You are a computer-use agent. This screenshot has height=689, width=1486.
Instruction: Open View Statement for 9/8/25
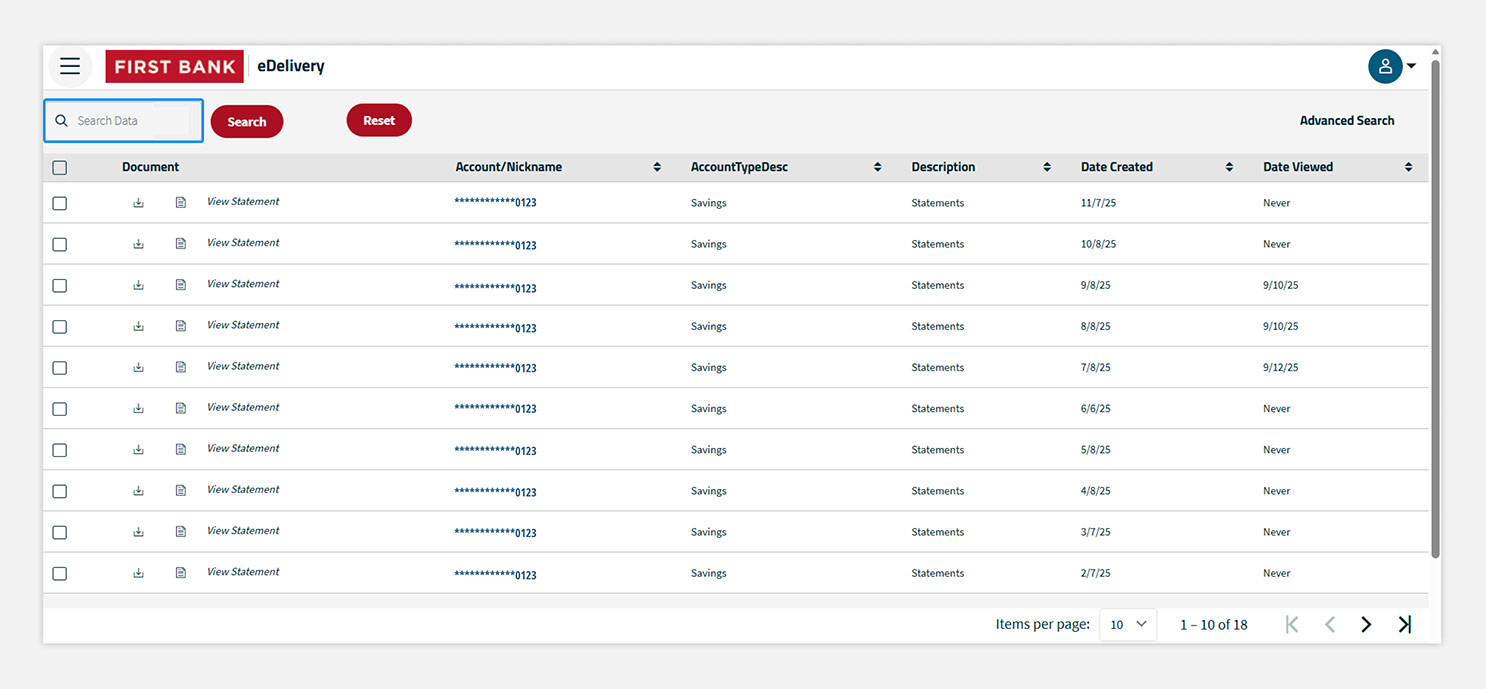[243, 284]
